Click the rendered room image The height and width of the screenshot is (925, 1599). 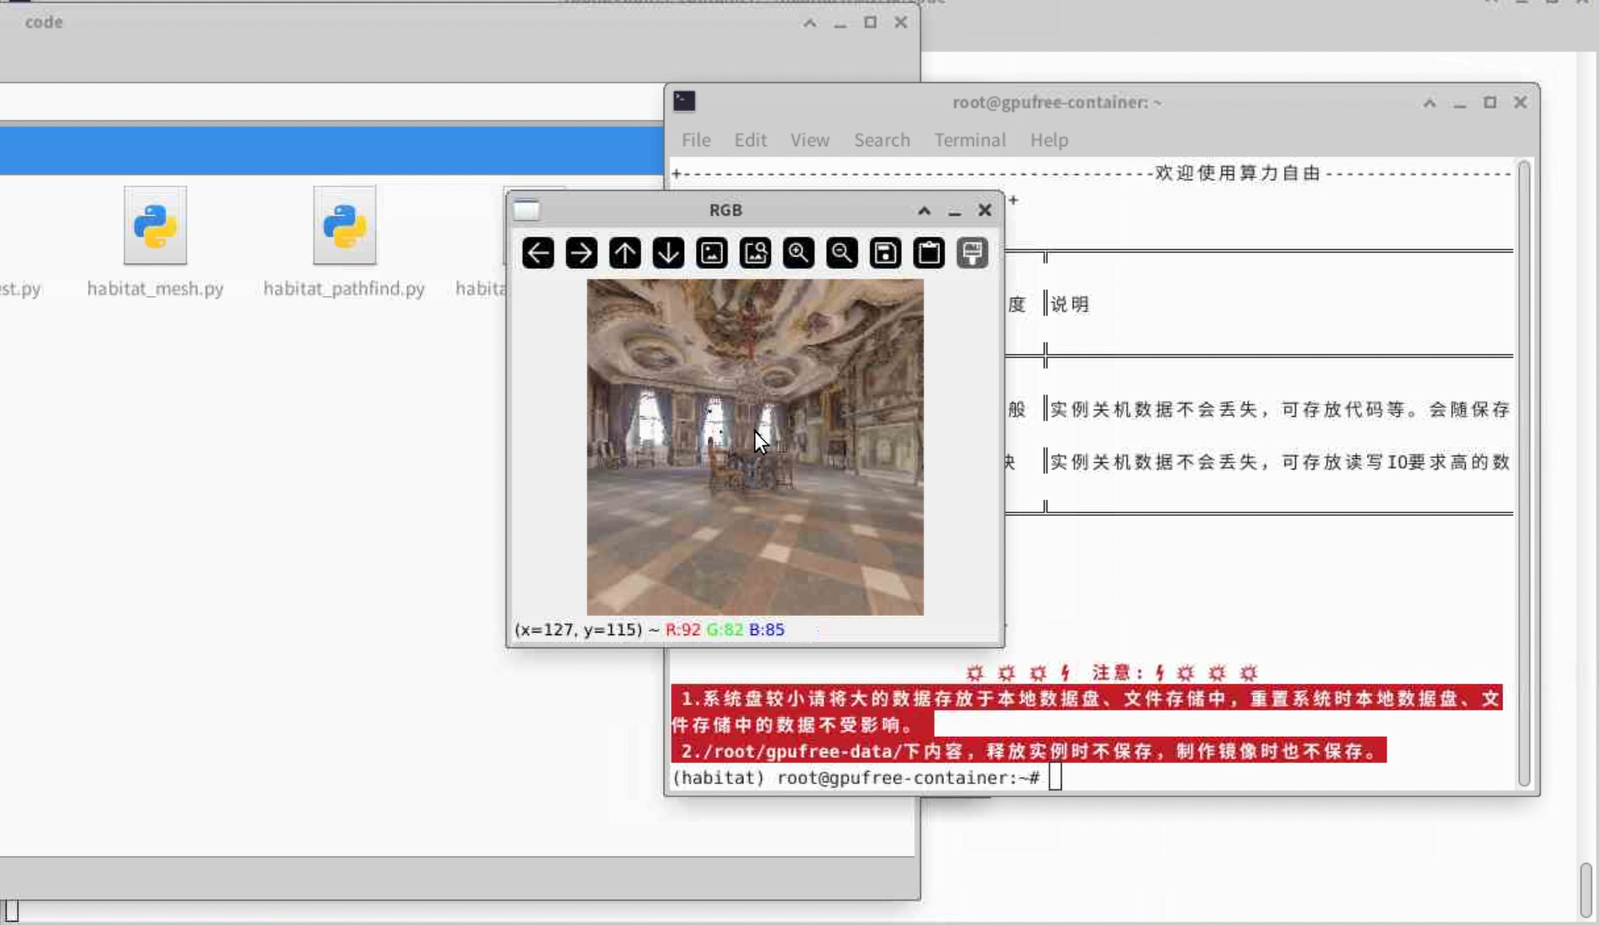coord(755,447)
